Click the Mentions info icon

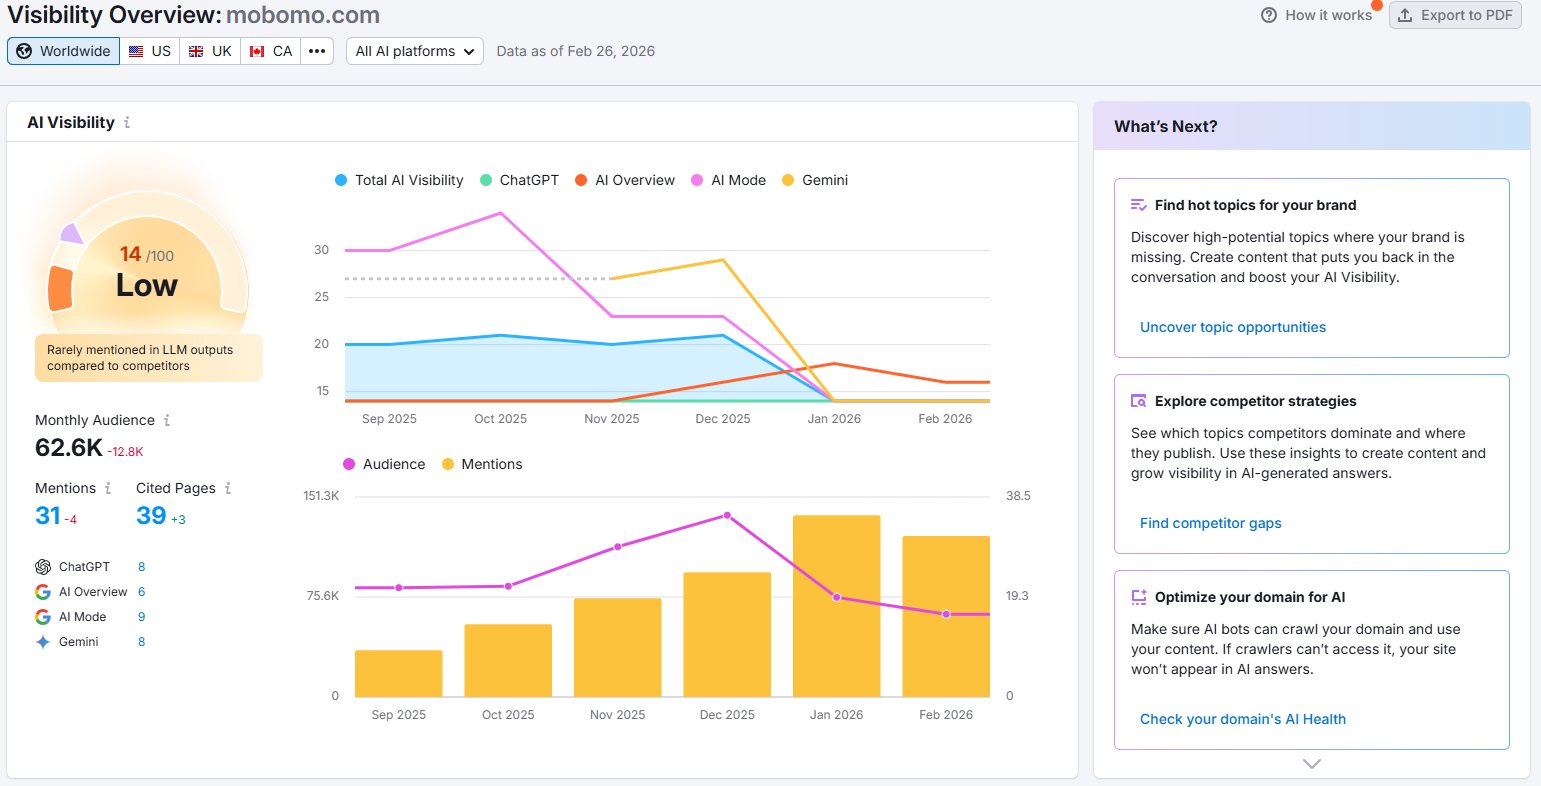pyautogui.click(x=108, y=489)
